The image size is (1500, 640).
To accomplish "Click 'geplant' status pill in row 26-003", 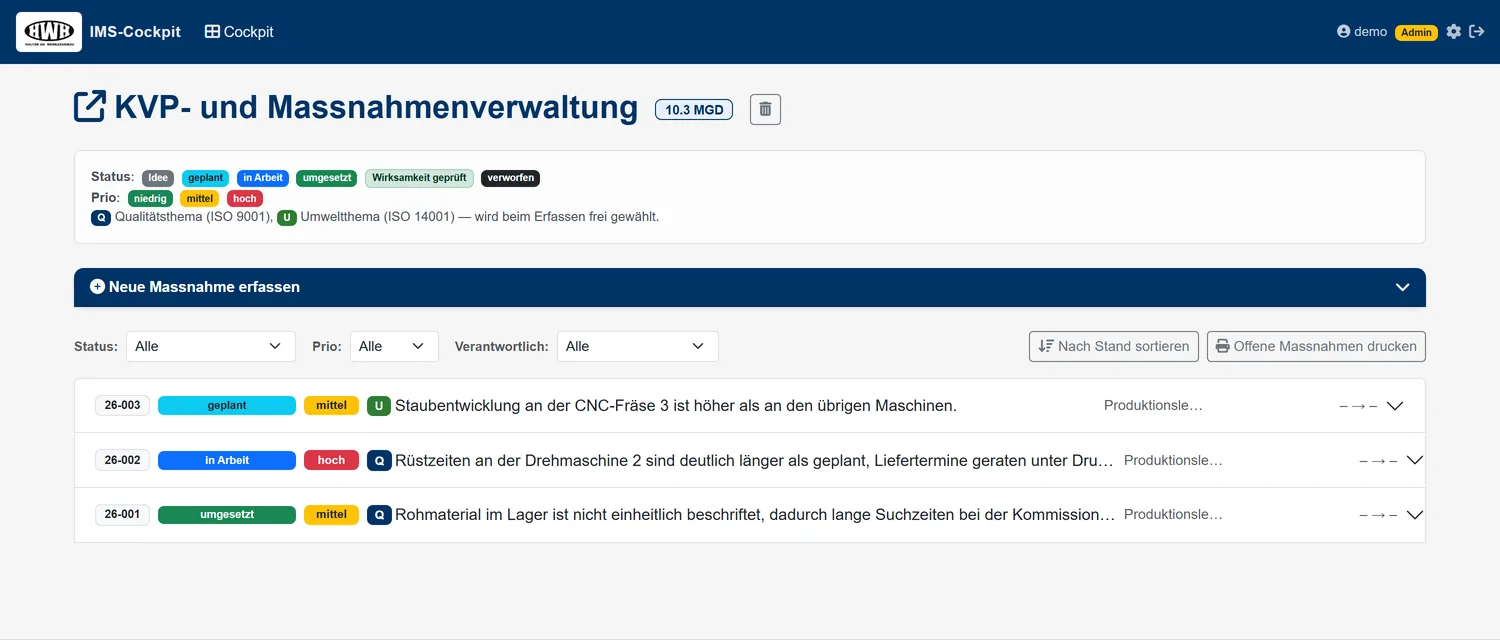I will 227,405.
